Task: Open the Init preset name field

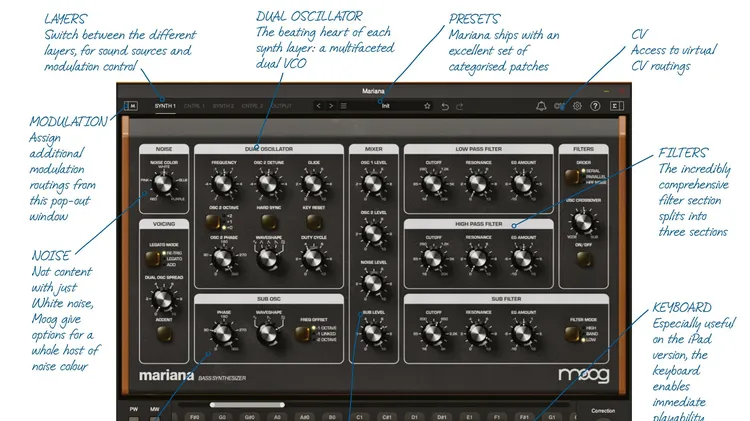Action: (386, 106)
